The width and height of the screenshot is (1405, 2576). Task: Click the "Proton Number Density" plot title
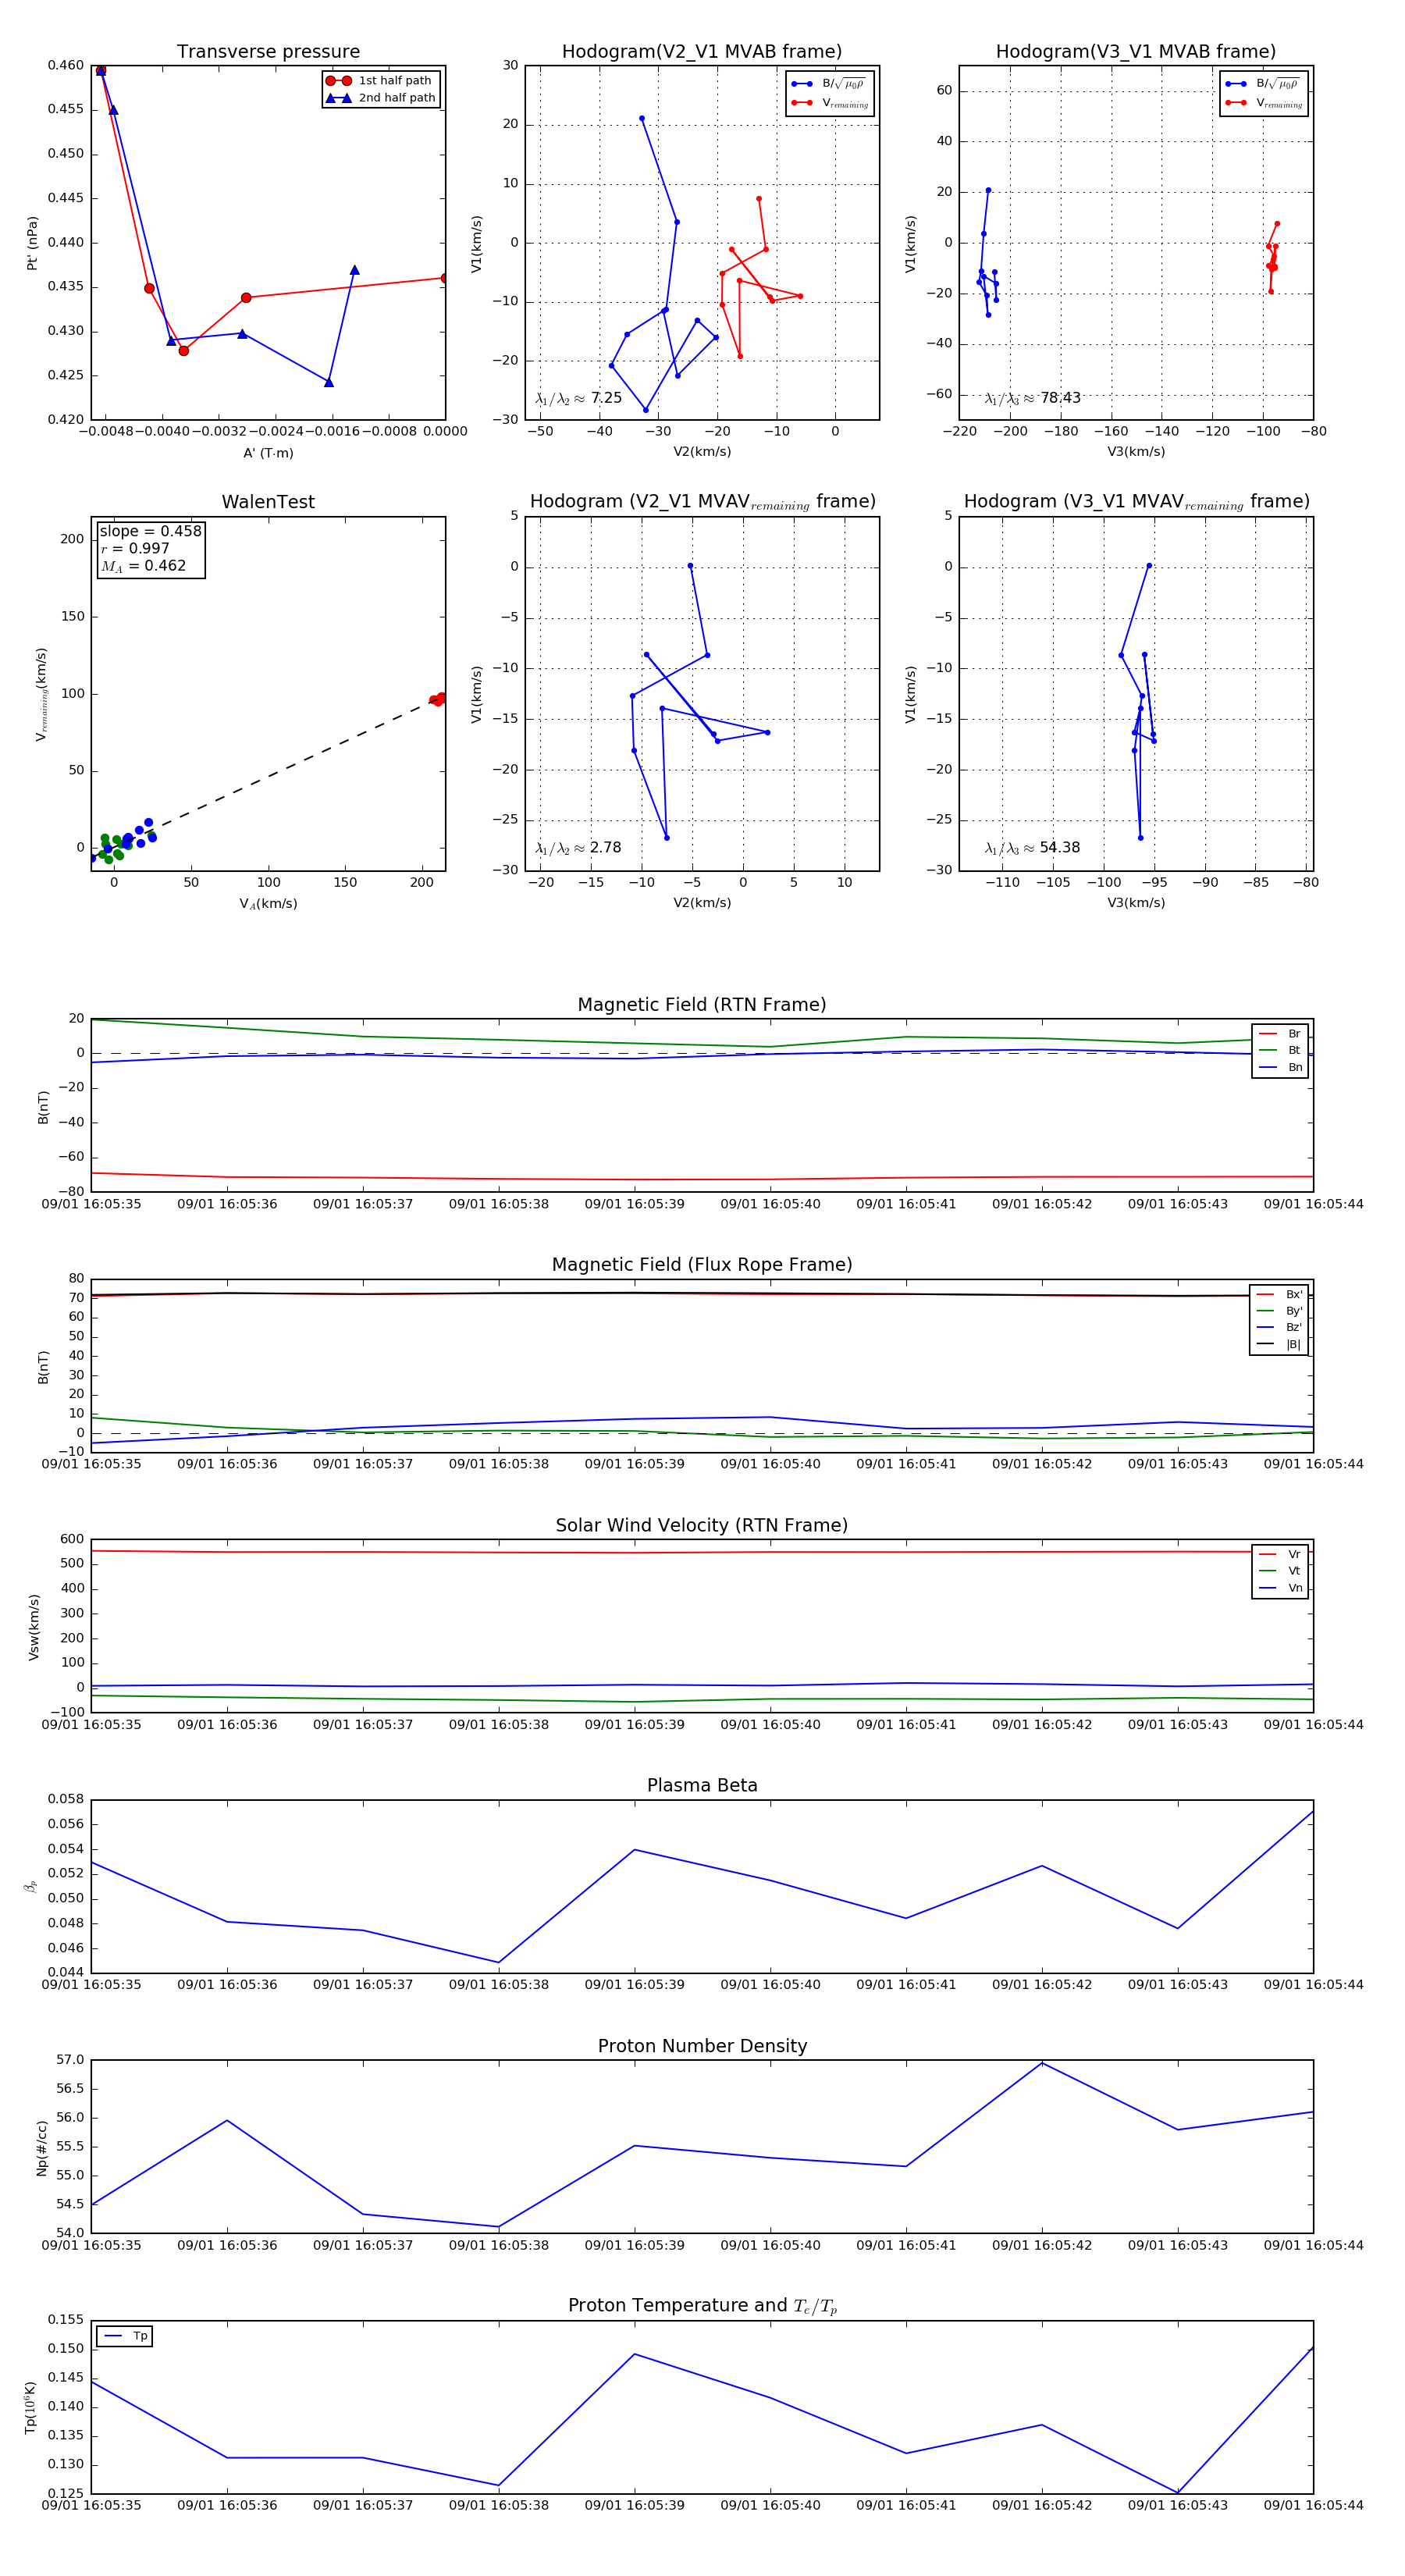point(702,2046)
